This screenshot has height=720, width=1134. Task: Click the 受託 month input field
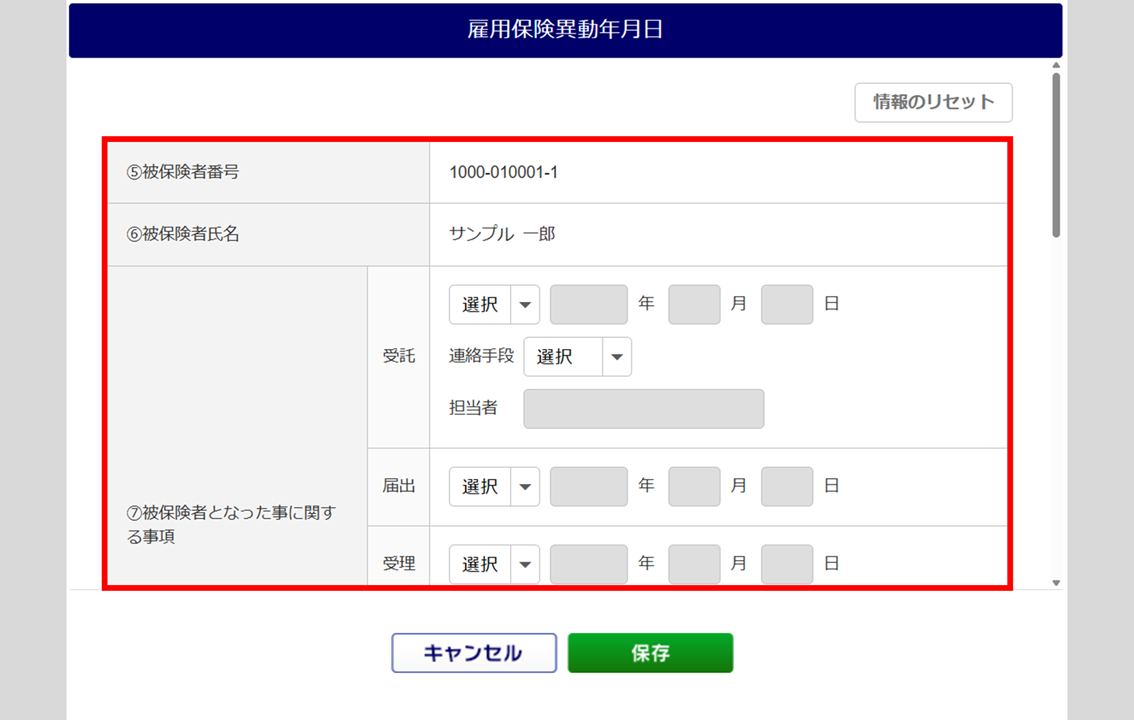coord(694,305)
